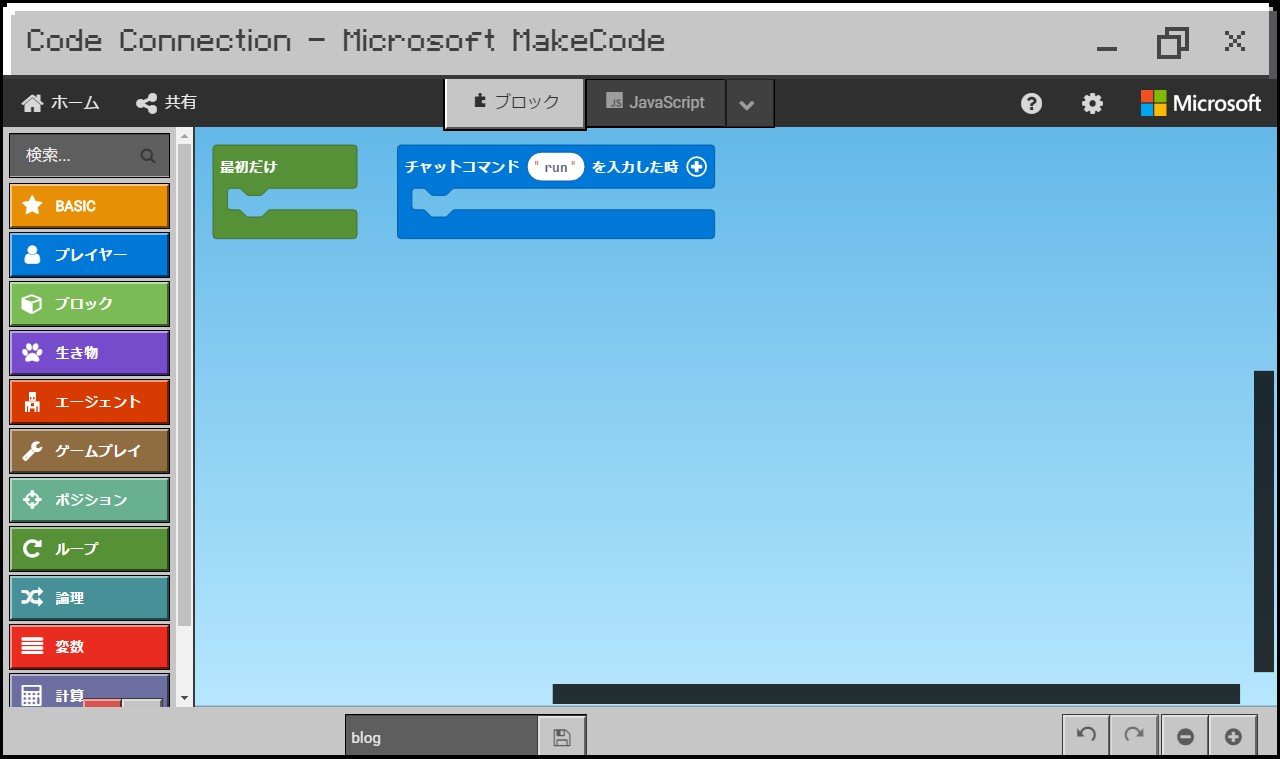Add argument with plus icon on chat block
The width and height of the screenshot is (1280, 759).
click(696, 167)
